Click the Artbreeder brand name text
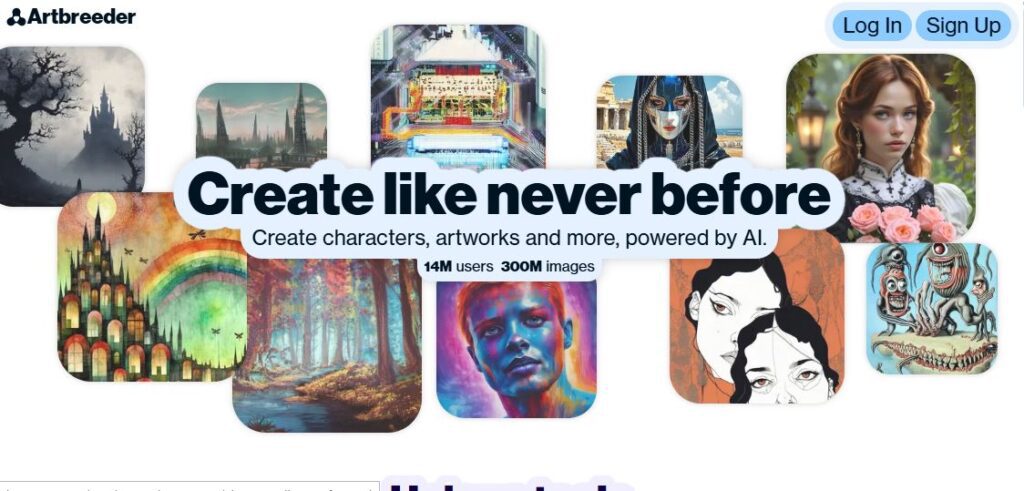The width and height of the screenshot is (1024, 491). (81, 17)
